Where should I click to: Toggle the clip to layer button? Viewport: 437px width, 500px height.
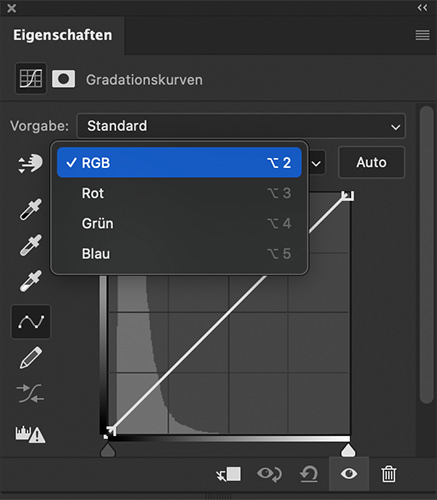pyautogui.click(x=229, y=474)
